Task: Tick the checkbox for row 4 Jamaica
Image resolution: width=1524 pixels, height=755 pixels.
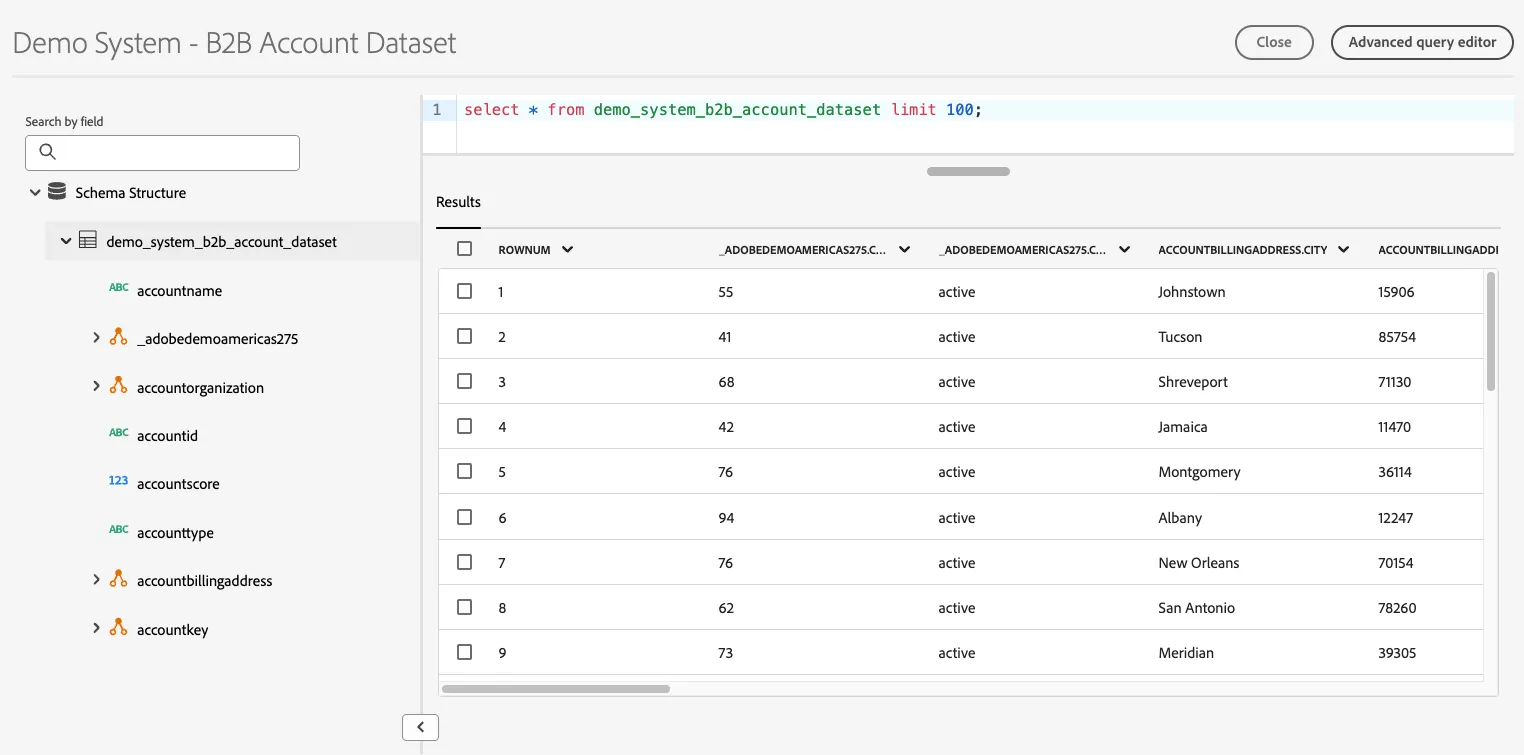Action: (464, 426)
